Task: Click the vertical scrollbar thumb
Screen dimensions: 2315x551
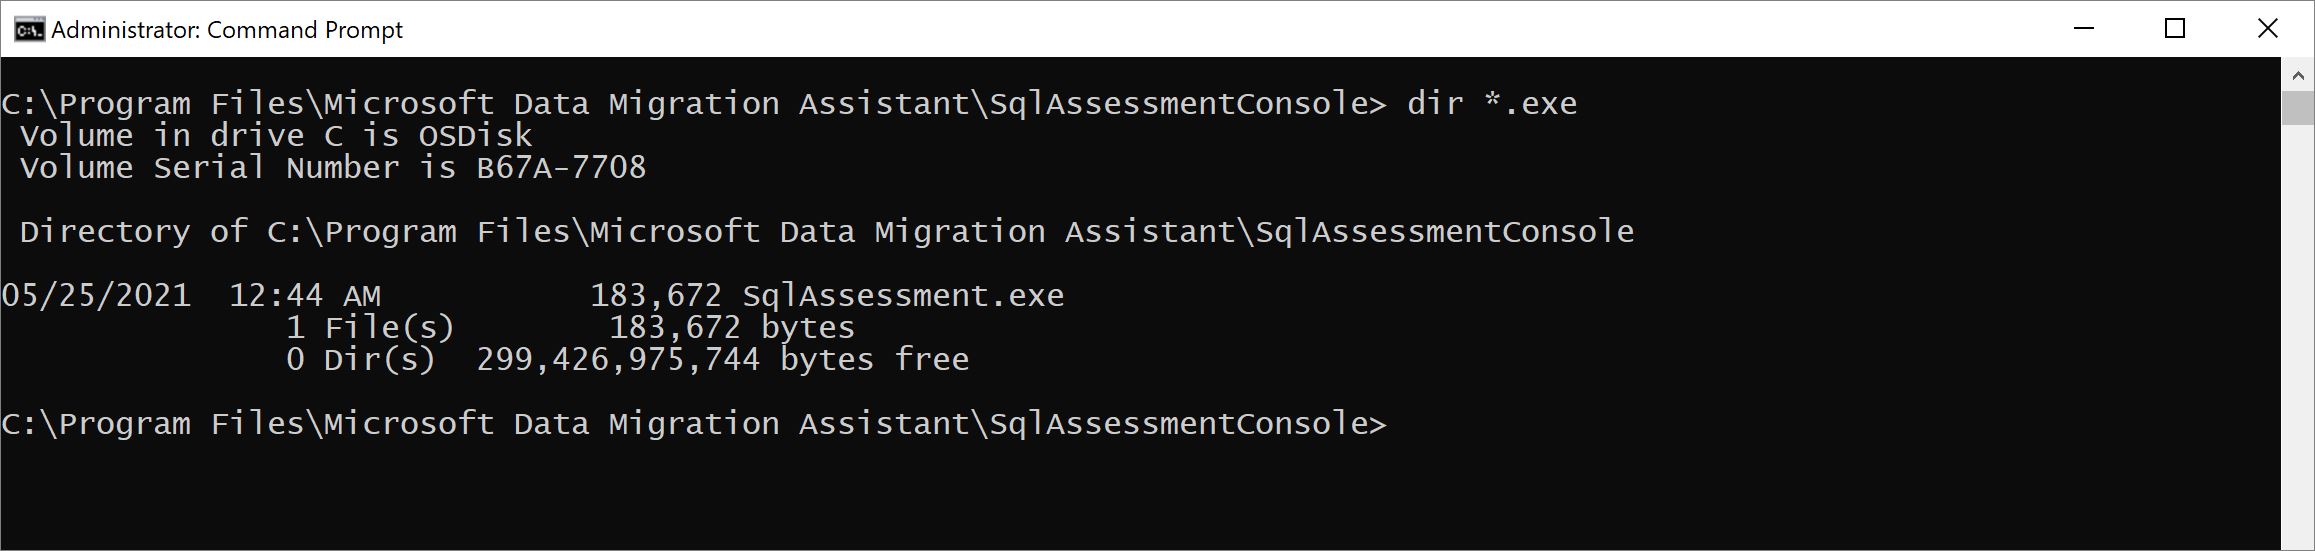Action: click(x=2297, y=108)
